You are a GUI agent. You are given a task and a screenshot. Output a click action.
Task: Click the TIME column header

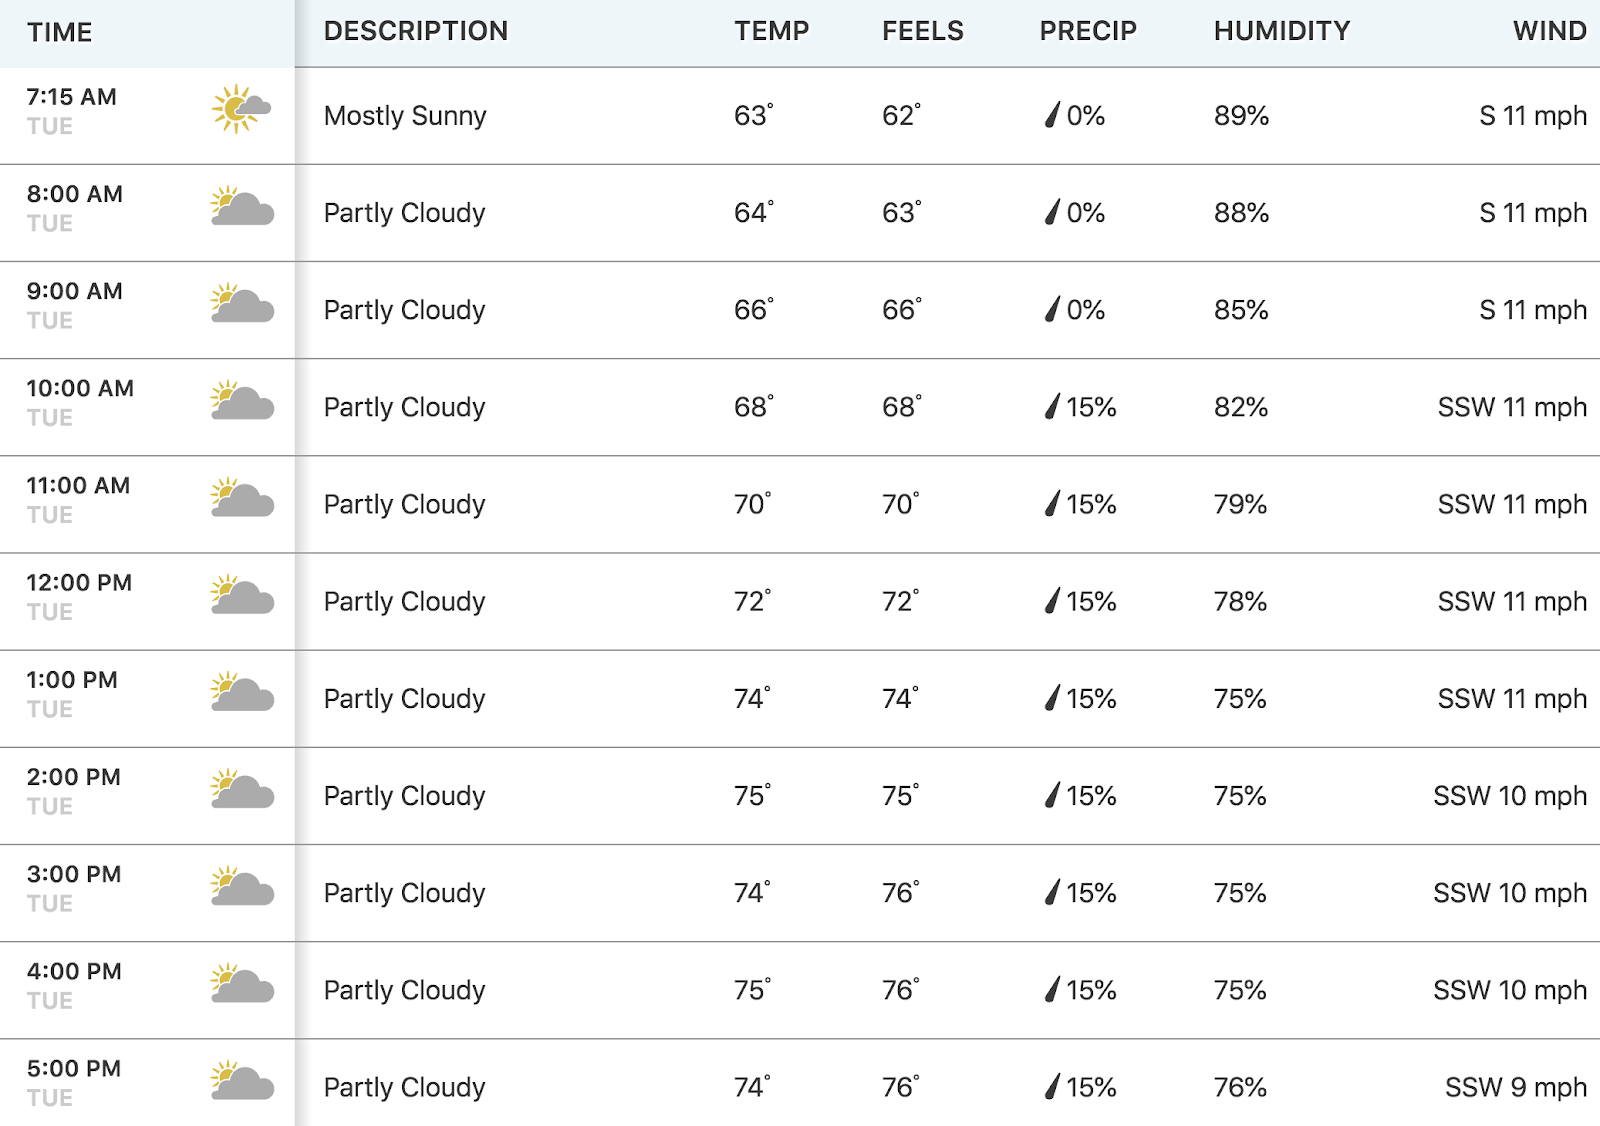60,32
